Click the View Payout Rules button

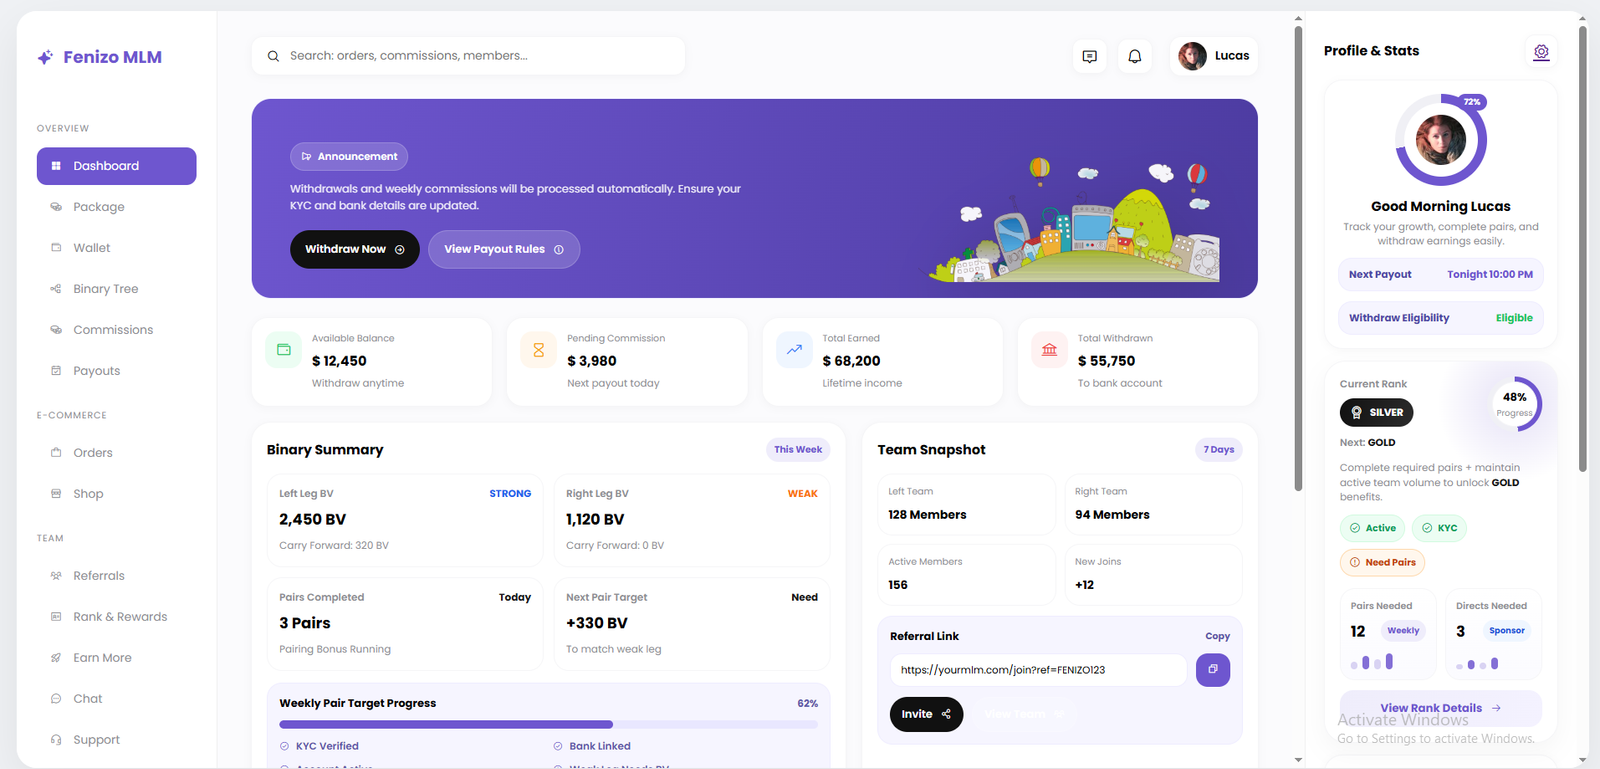503,249
